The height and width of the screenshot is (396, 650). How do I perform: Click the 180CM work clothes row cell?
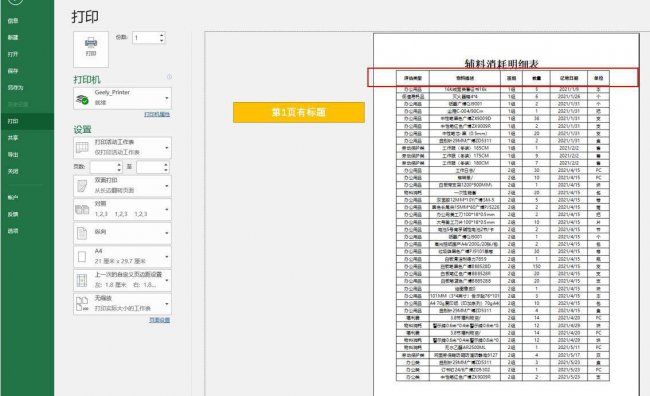pyautogui.click(x=465, y=163)
